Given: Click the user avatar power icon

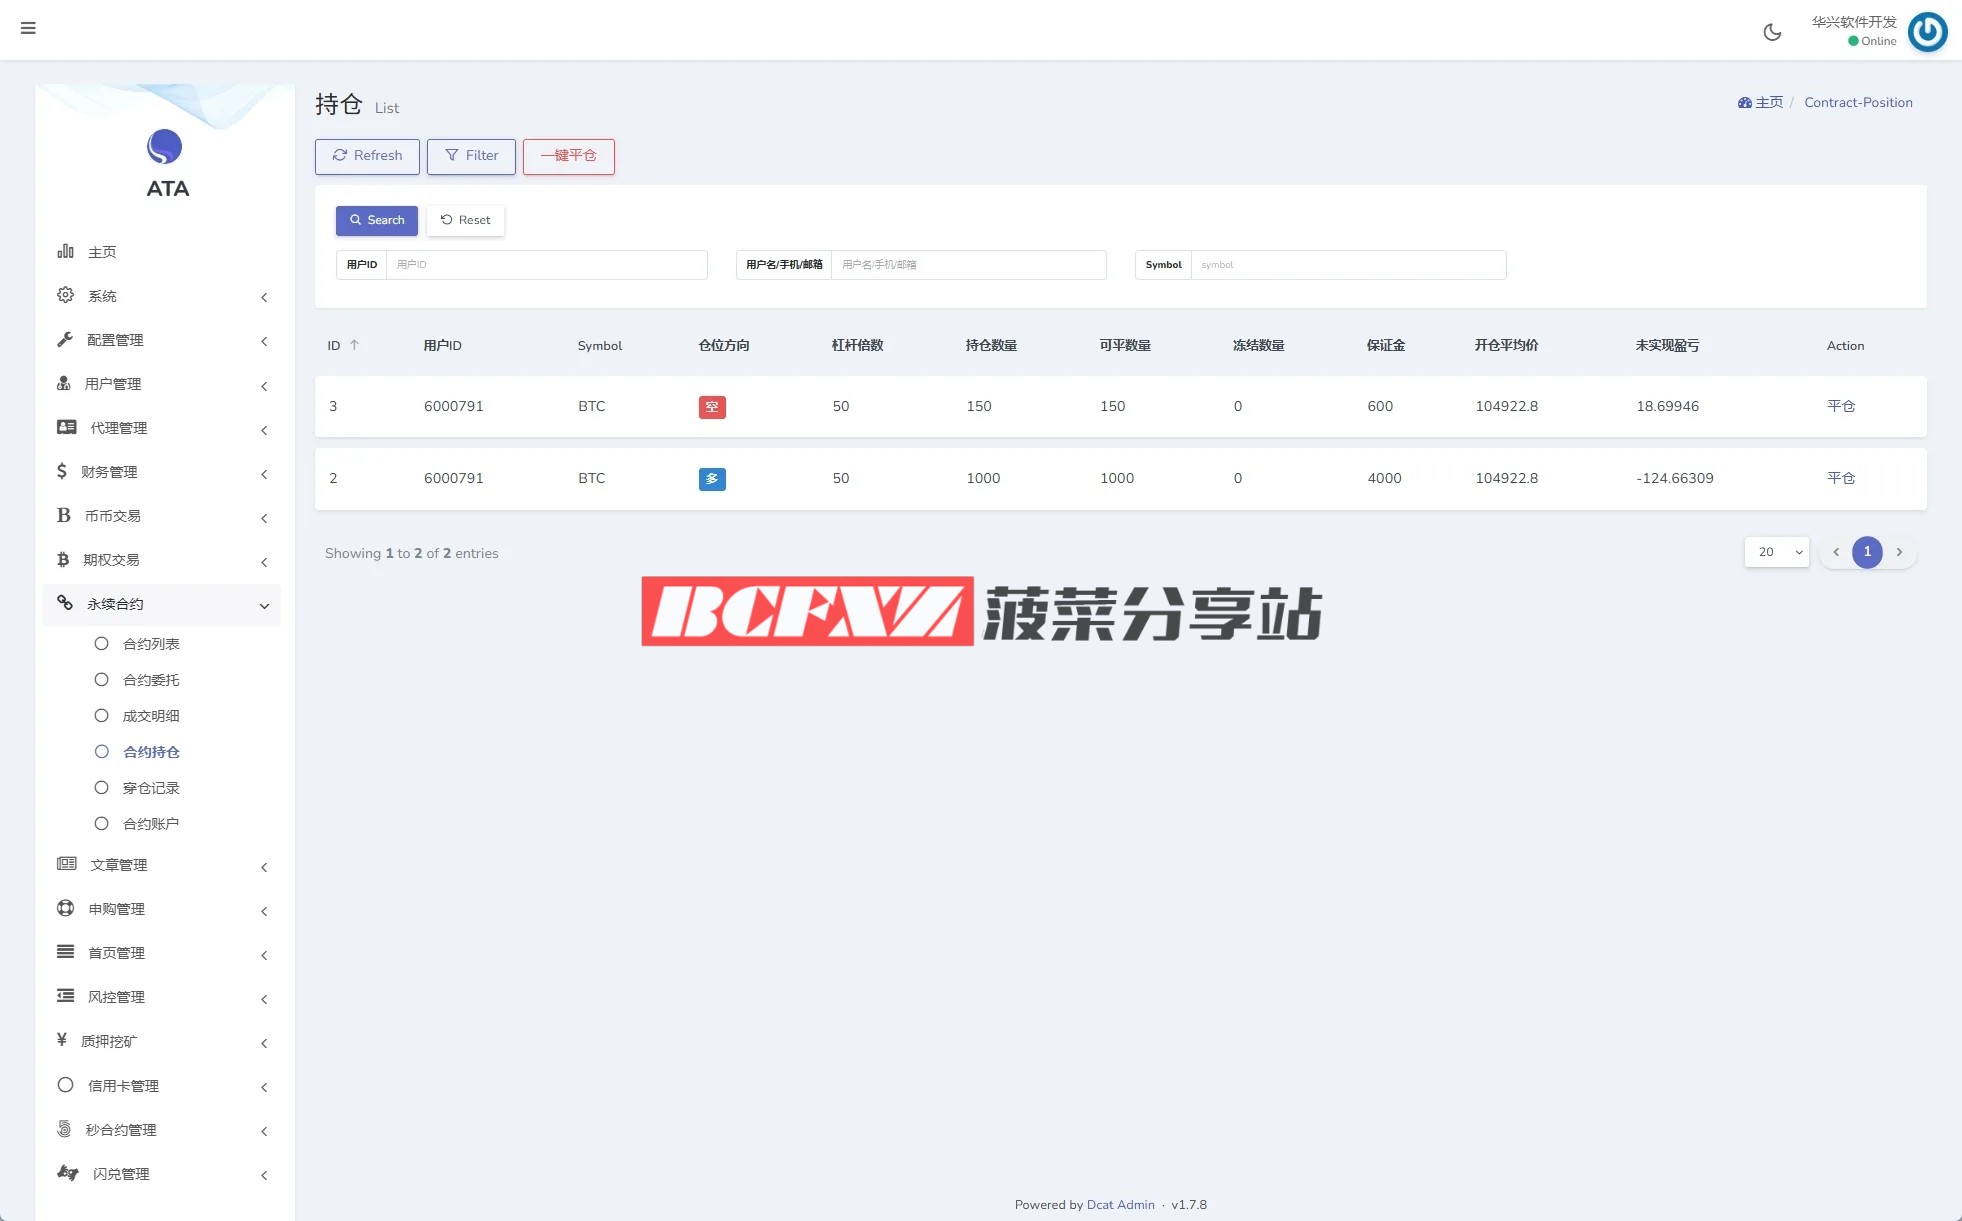Looking at the screenshot, I should click(x=1927, y=32).
